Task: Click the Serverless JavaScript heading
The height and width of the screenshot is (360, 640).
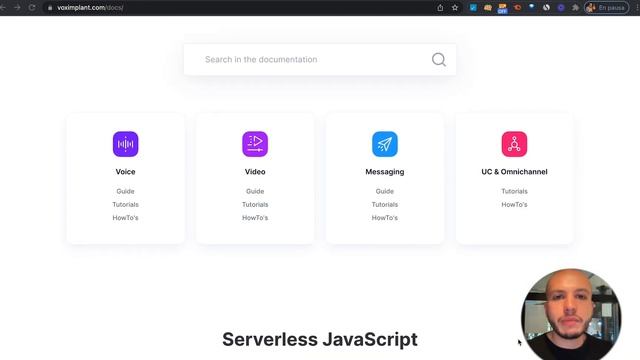Action: click(x=320, y=340)
